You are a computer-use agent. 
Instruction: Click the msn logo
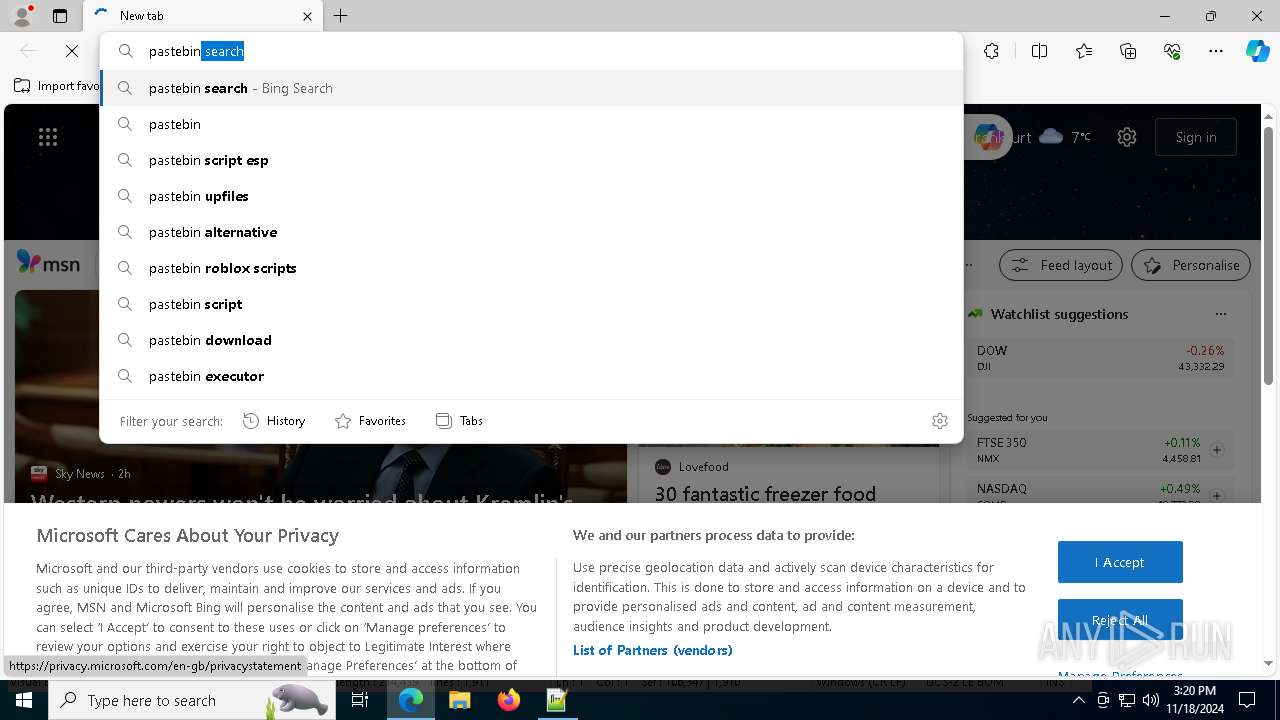pyautogui.click(x=48, y=263)
